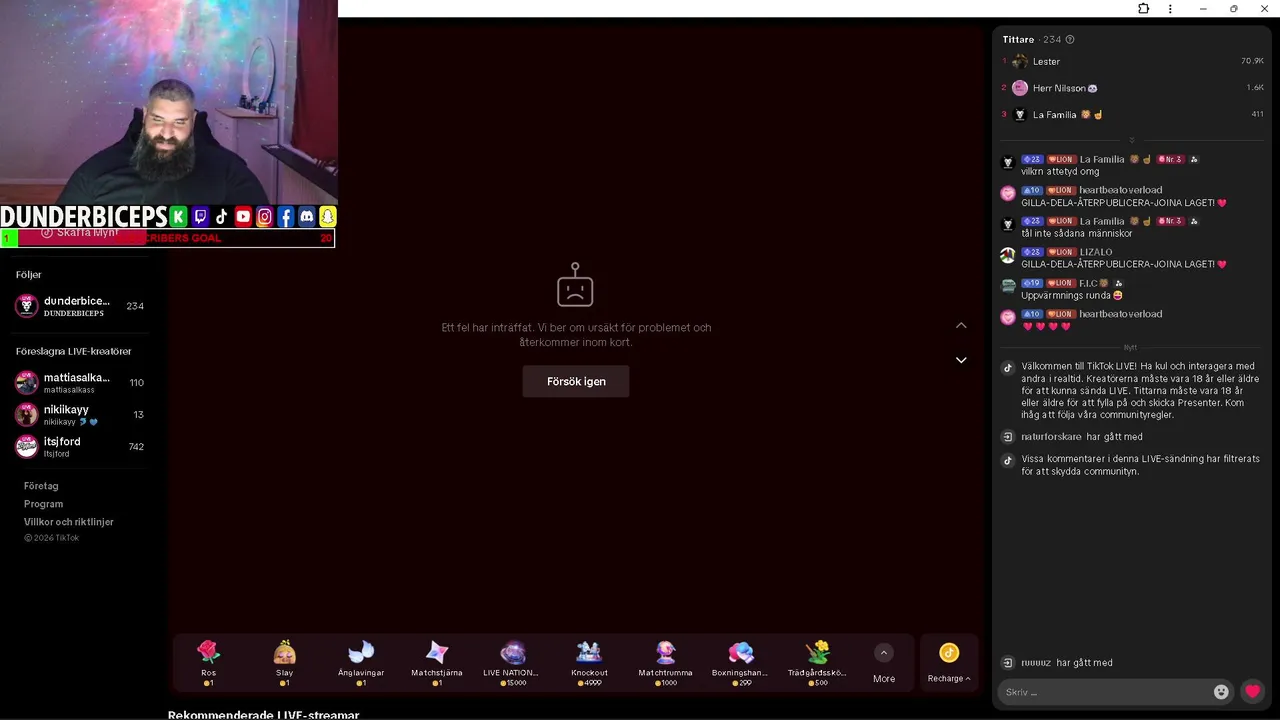Expand the top viewers list double chevron

(x=1132, y=140)
